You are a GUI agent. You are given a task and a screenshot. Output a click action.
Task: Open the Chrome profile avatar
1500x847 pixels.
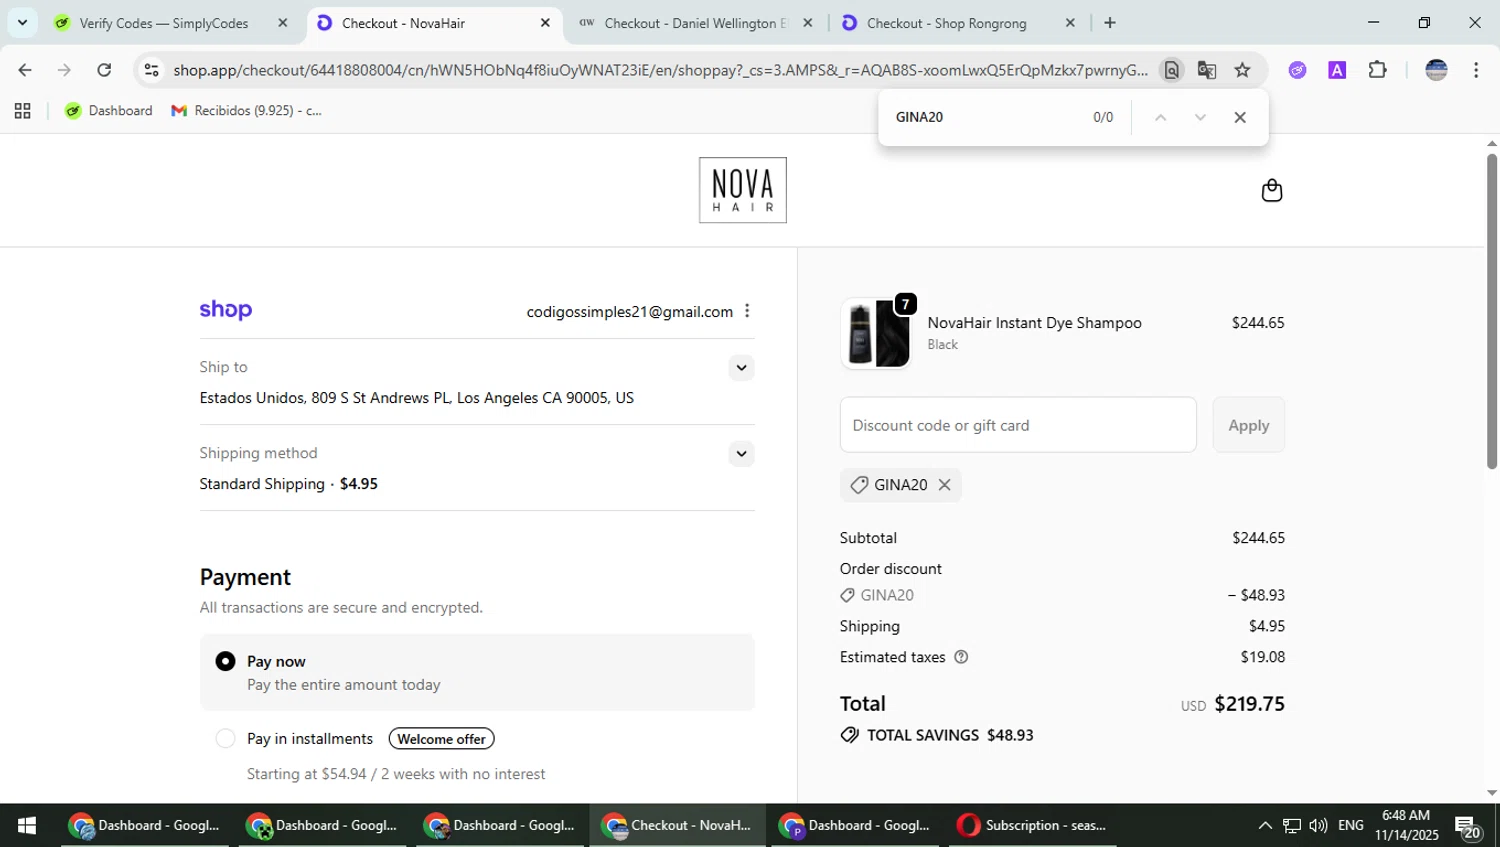coord(1436,70)
